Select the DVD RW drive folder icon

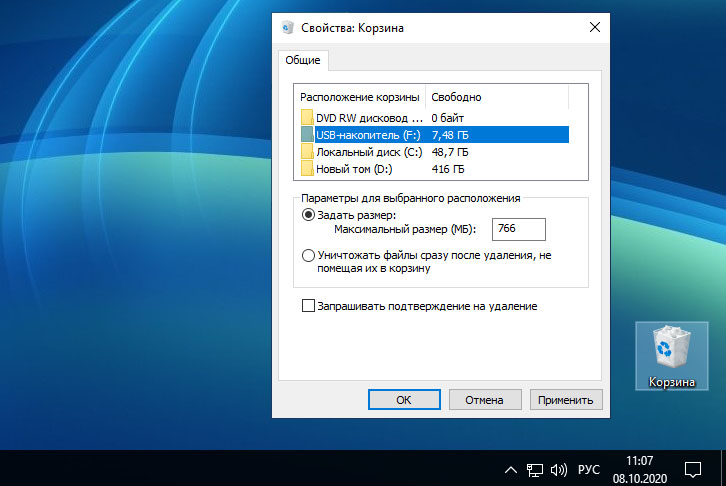[x=307, y=117]
